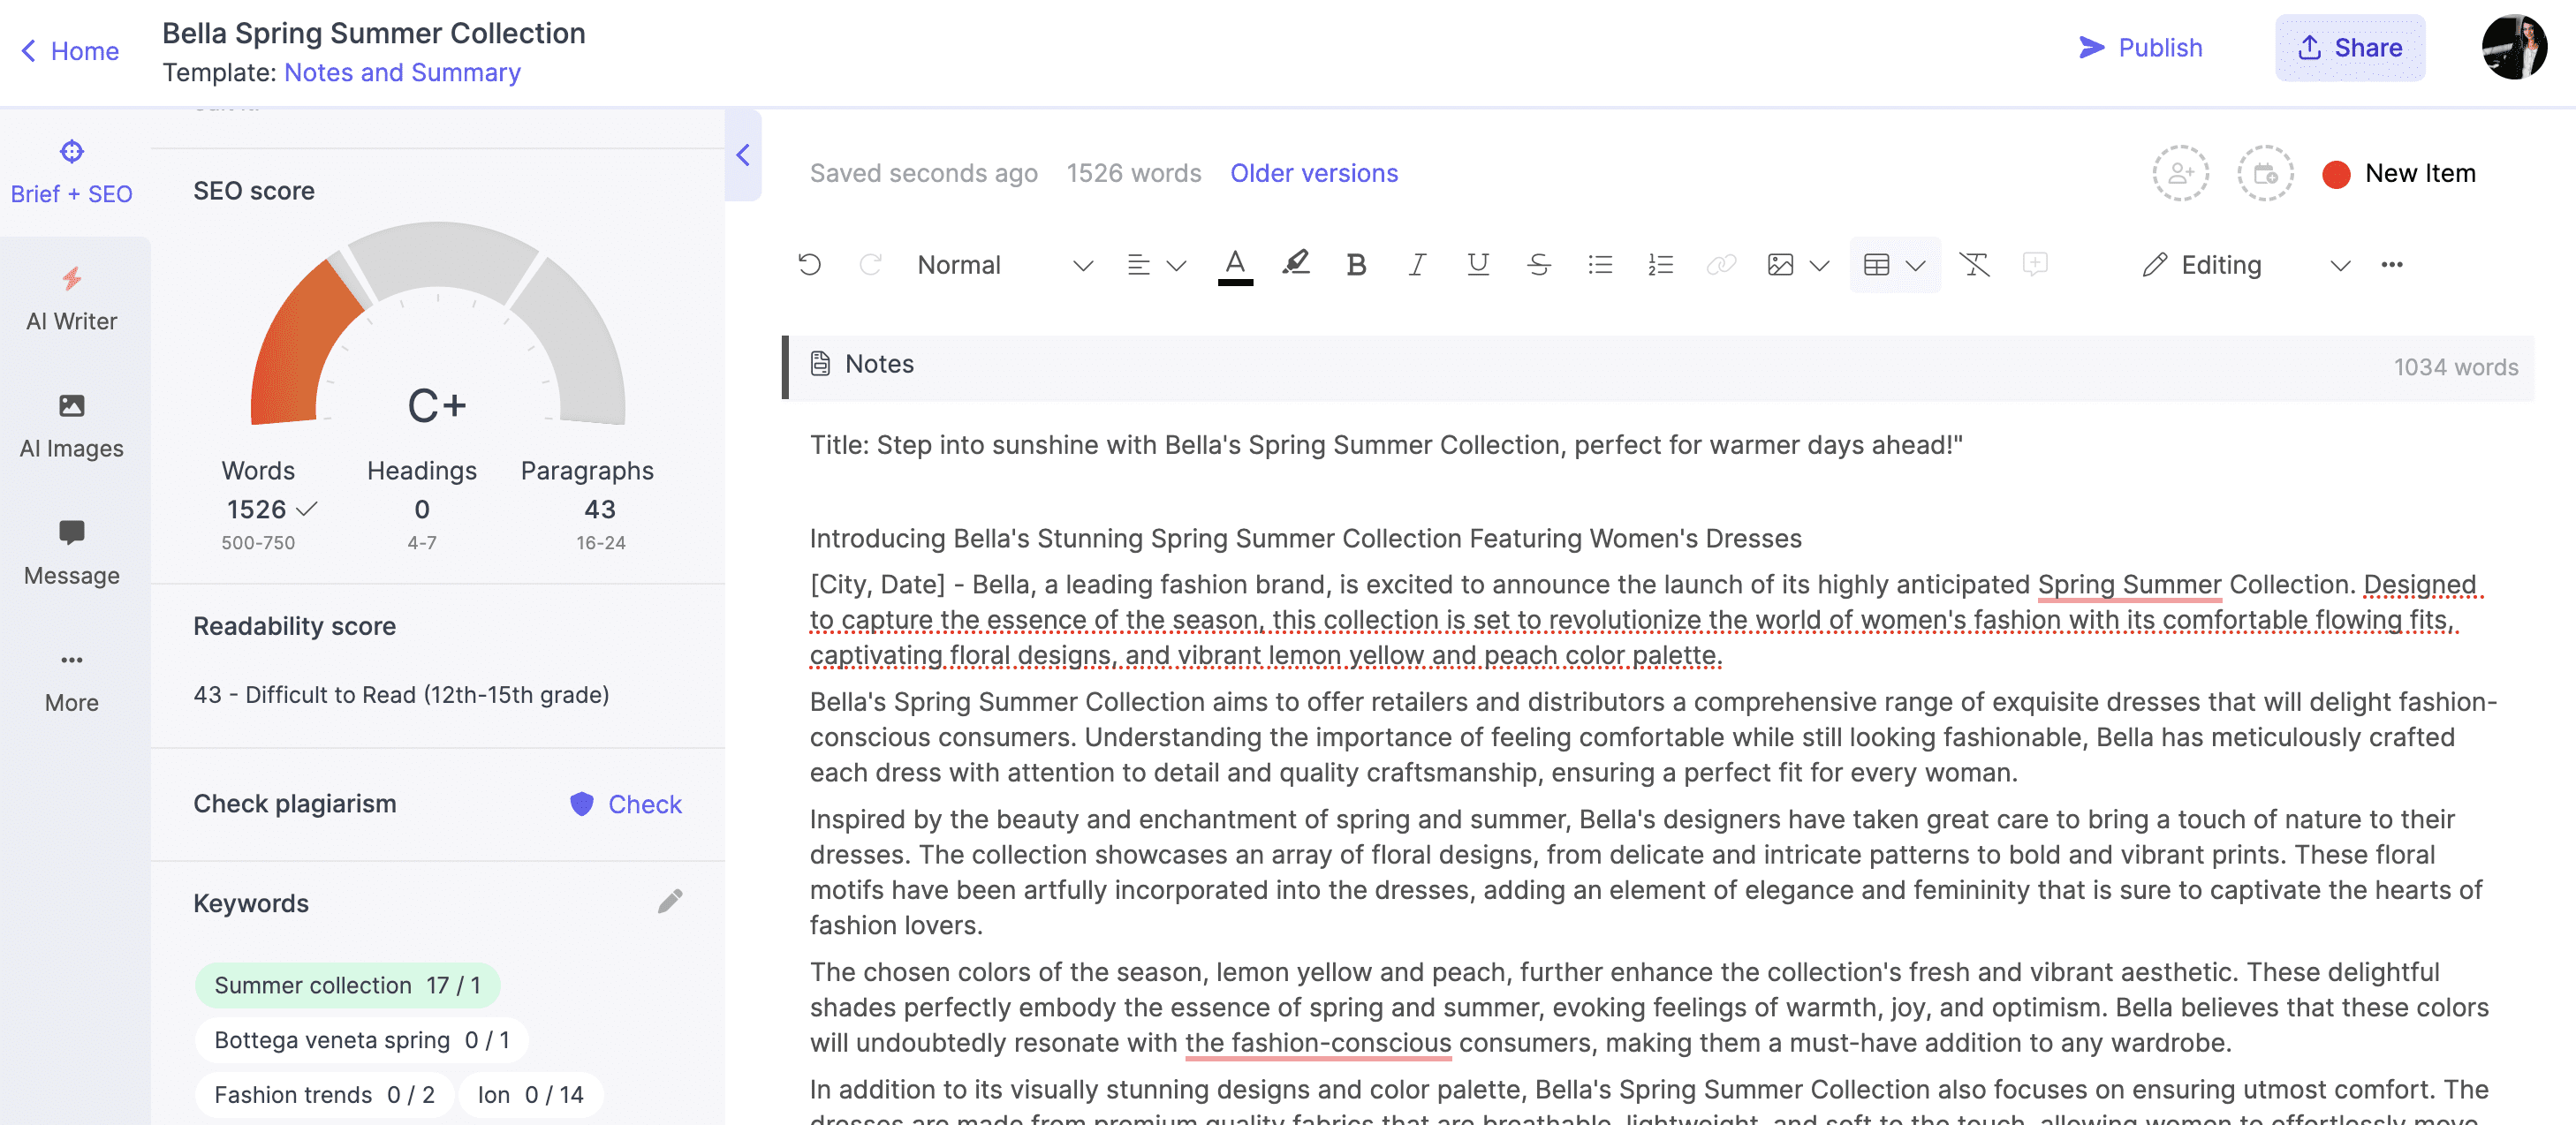The height and width of the screenshot is (1125, 2576).
Task: Go back to Home
Action: [x=70, y=51]
